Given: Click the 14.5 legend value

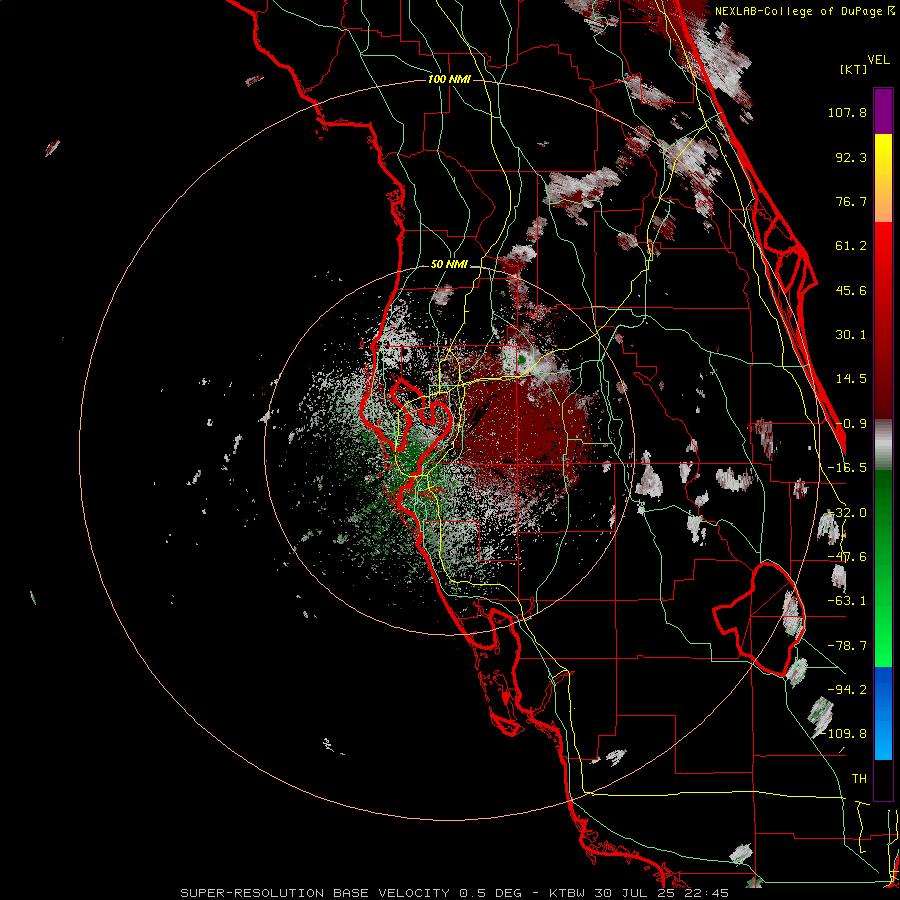Looking at the screenshot, I should [x=851, y=379].
